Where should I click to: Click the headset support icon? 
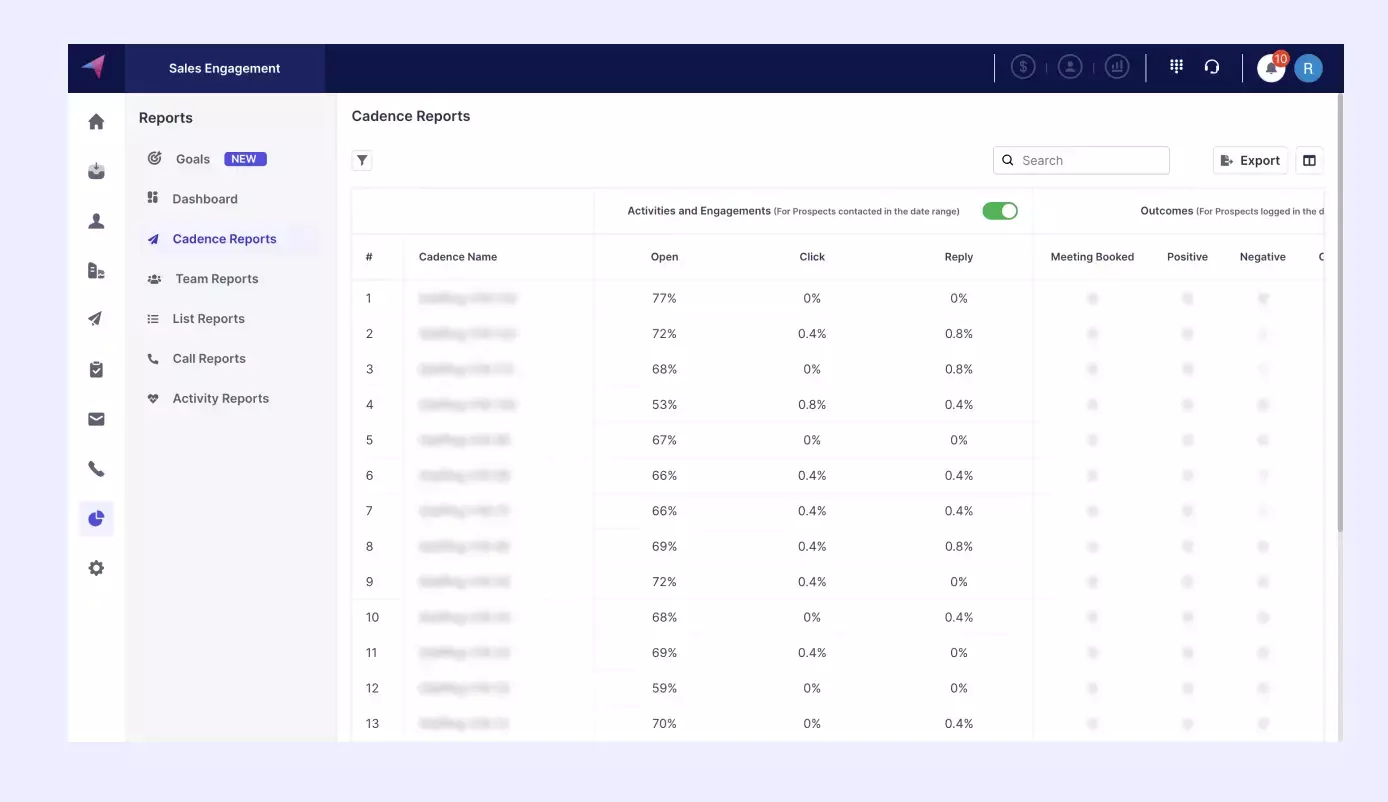coord(1212,67)
